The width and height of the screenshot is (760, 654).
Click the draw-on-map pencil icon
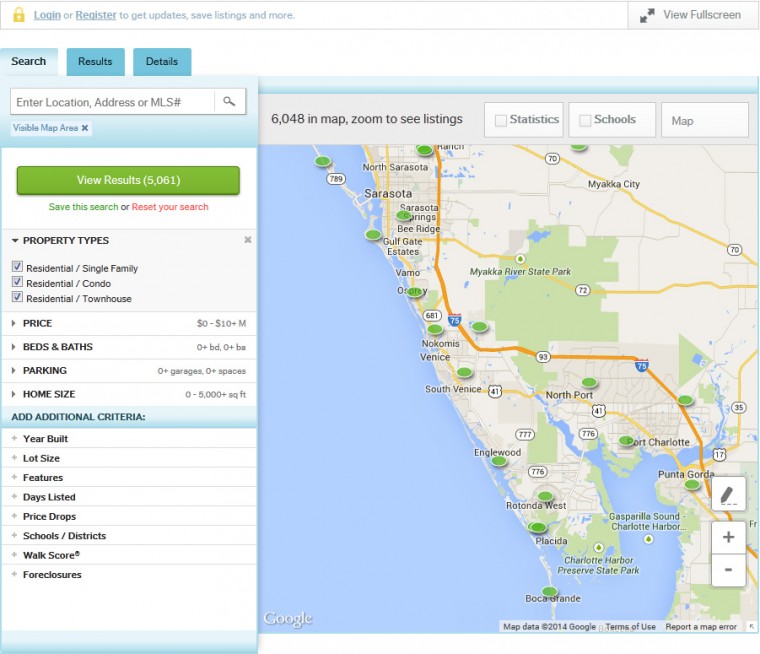(x=728, y=494)
